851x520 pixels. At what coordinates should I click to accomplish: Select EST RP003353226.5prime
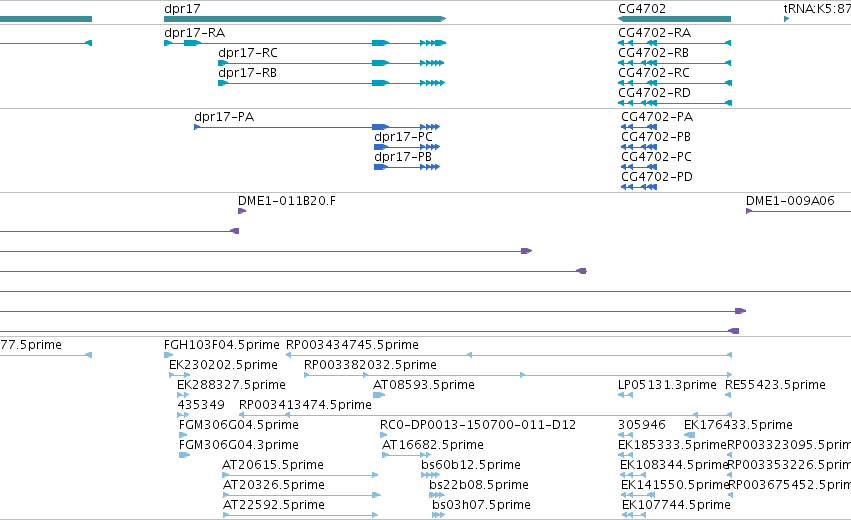pos(730,475)
